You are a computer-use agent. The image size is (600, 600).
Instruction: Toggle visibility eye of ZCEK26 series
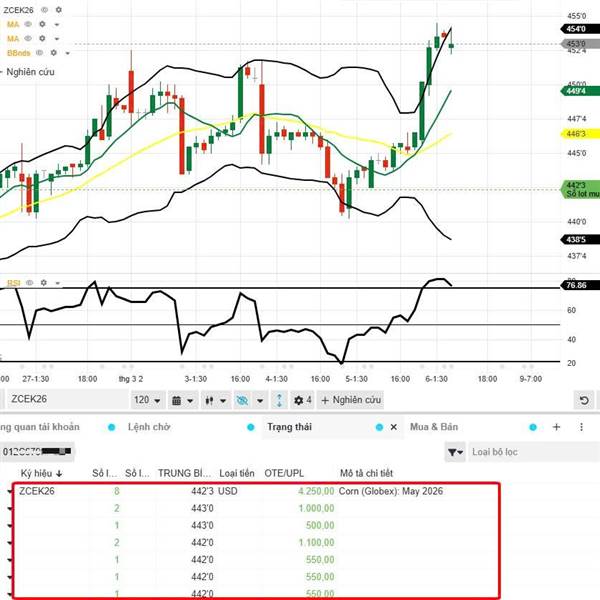[45, 8]
